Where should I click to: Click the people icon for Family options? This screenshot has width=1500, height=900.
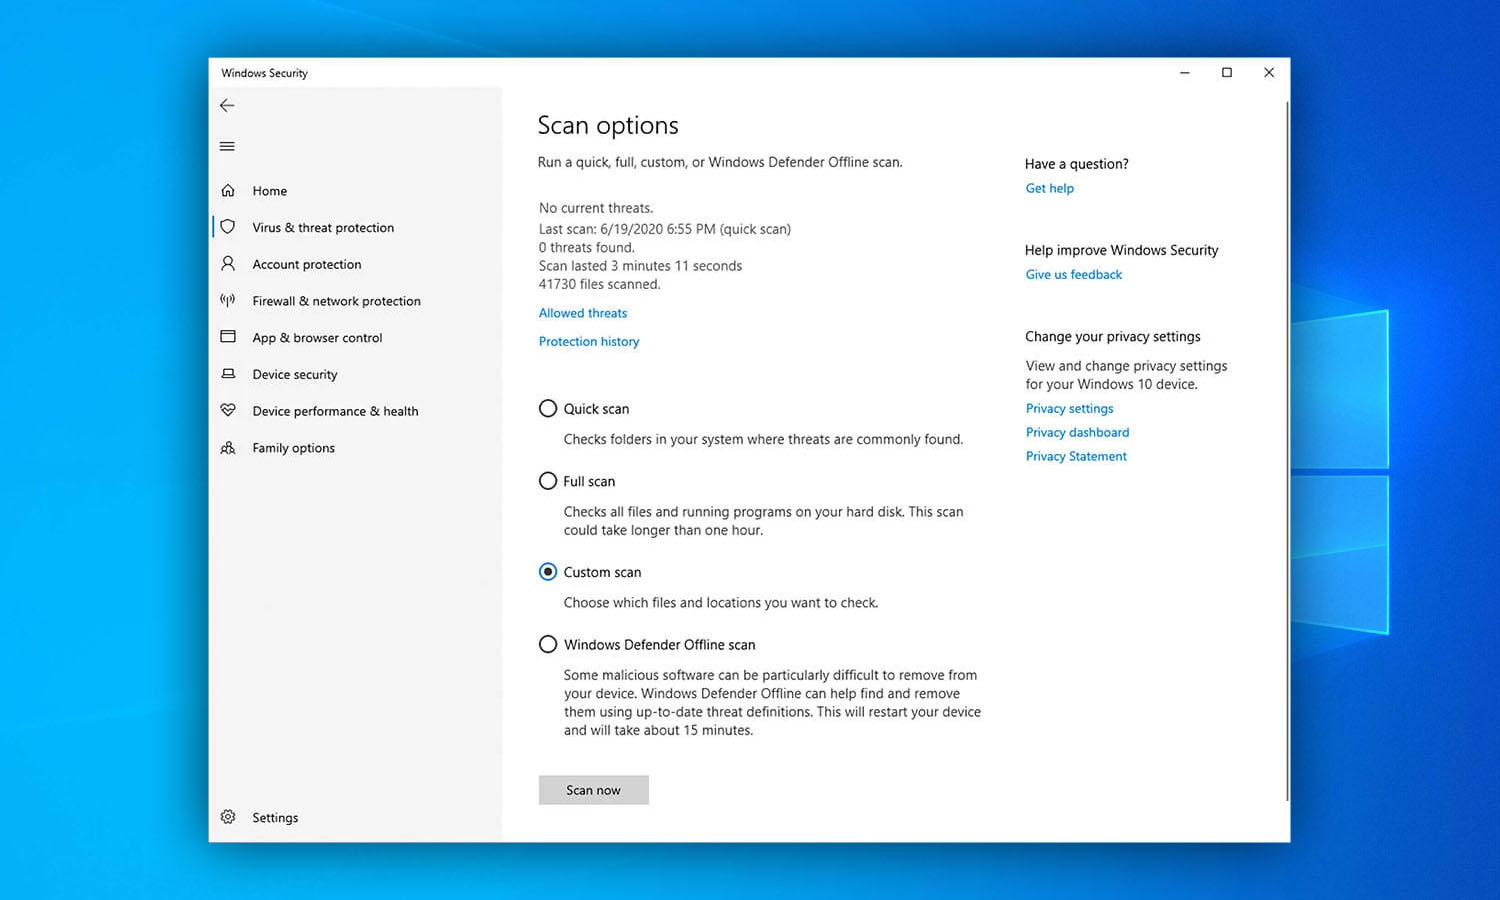click(x=228, y=447)
